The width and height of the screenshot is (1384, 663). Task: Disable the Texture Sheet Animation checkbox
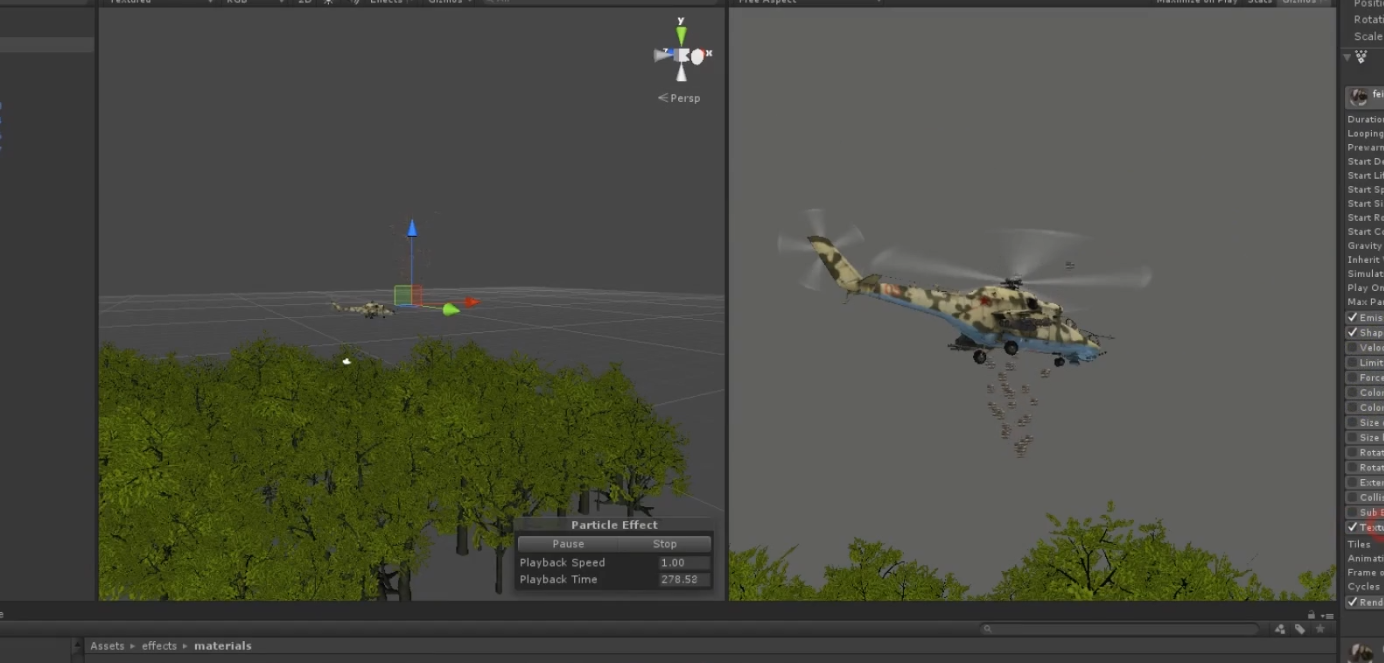pyautogui.click(x=1352, y=528)
